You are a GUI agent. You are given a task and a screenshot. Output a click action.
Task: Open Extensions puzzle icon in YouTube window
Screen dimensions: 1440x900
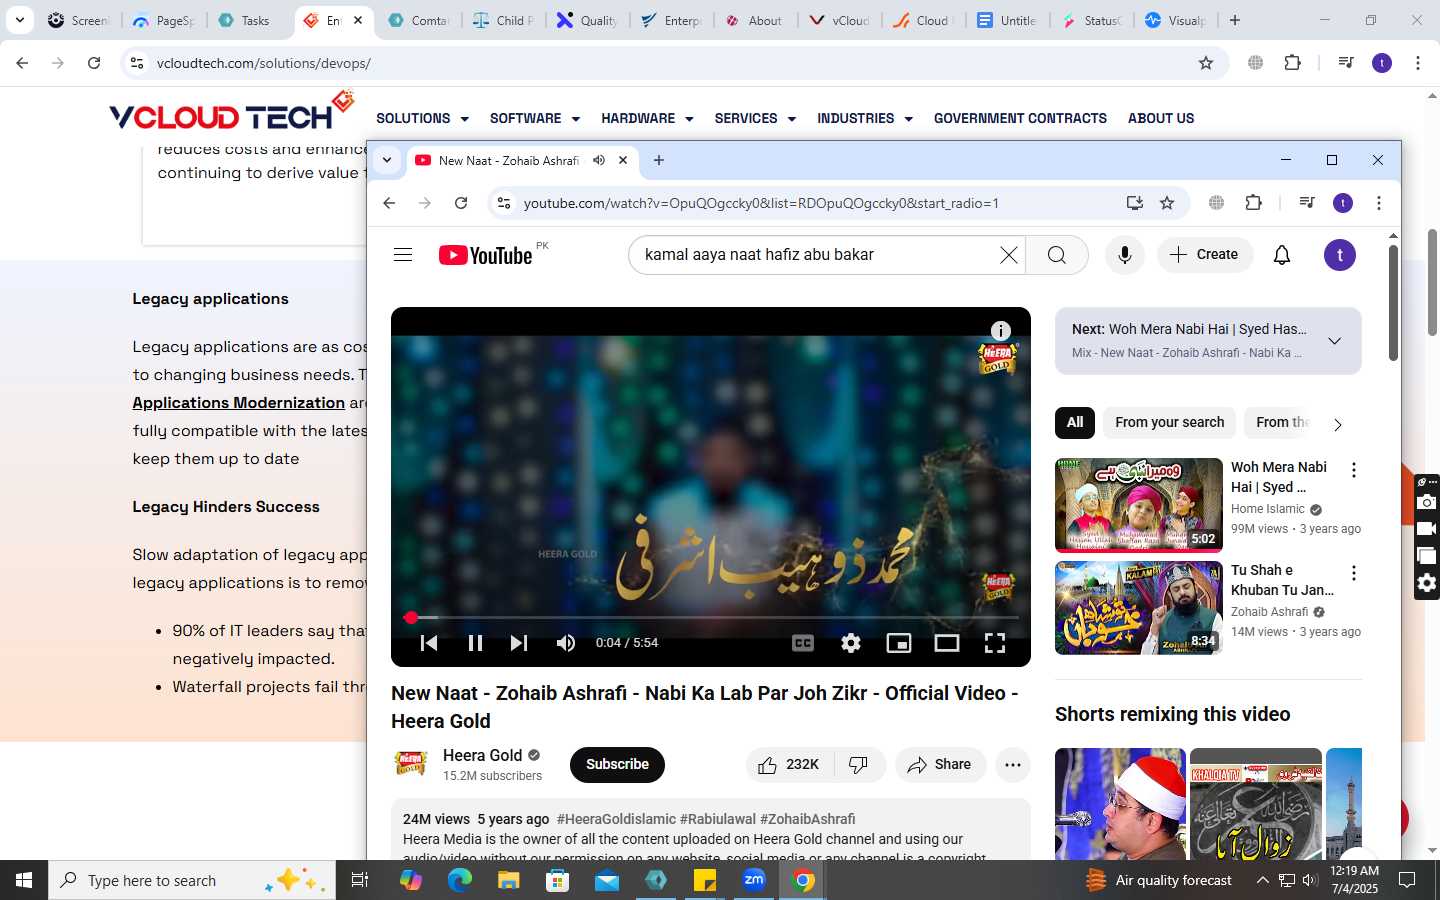[x=1253, y=203]
